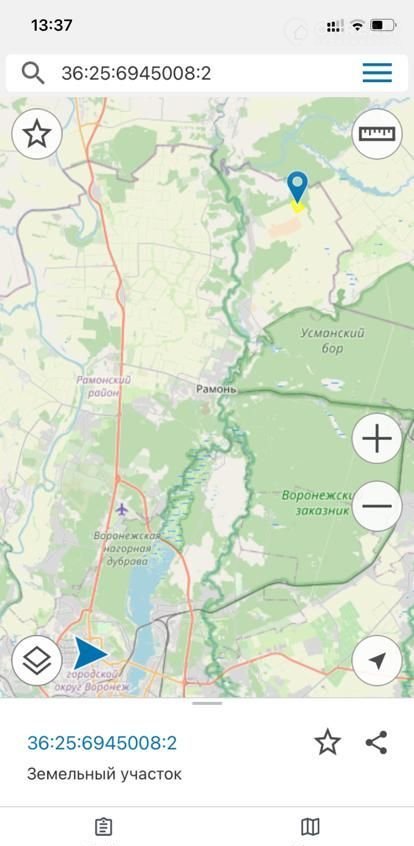Open the 36:25:6945008:2 parcel link
Screen dimensions: 414x846
pyautogui.click(x=102, y=743)
